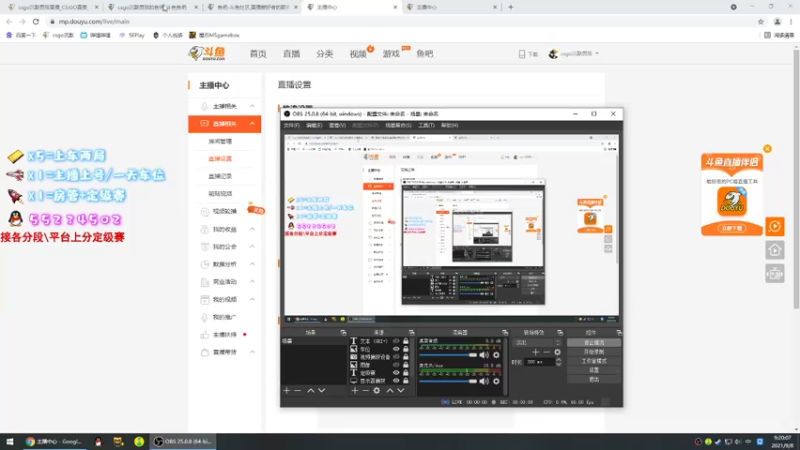800x450 pixels.
Task: Move source up arrow in OBS Sources panel
Action: [x=390, y=390]
